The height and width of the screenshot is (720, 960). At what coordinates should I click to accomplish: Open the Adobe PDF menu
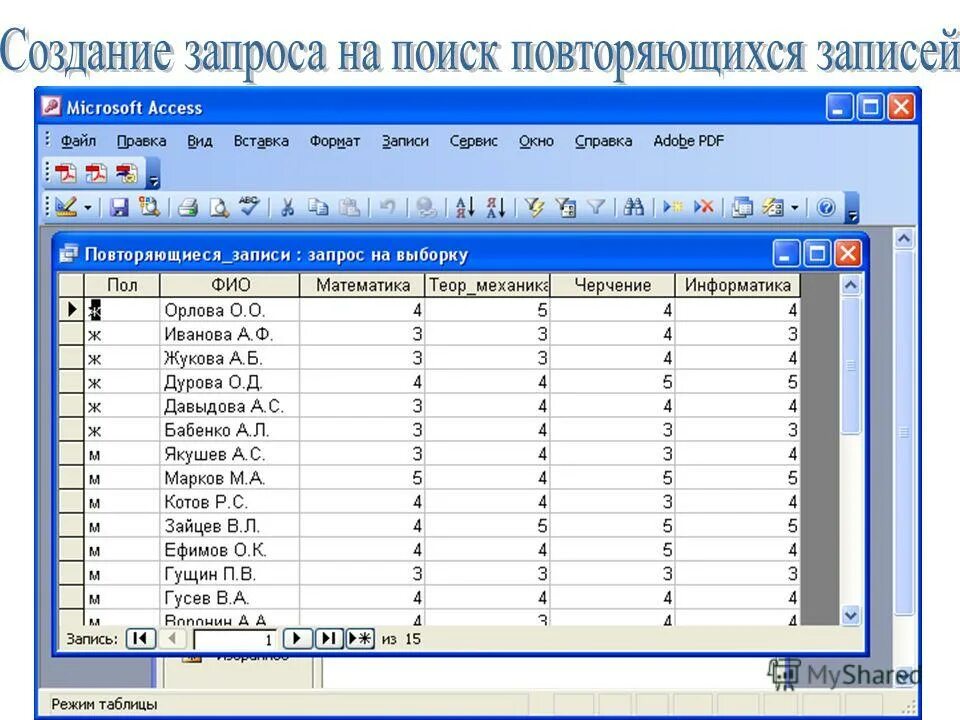pyautogui.click(x=689, y=141)
